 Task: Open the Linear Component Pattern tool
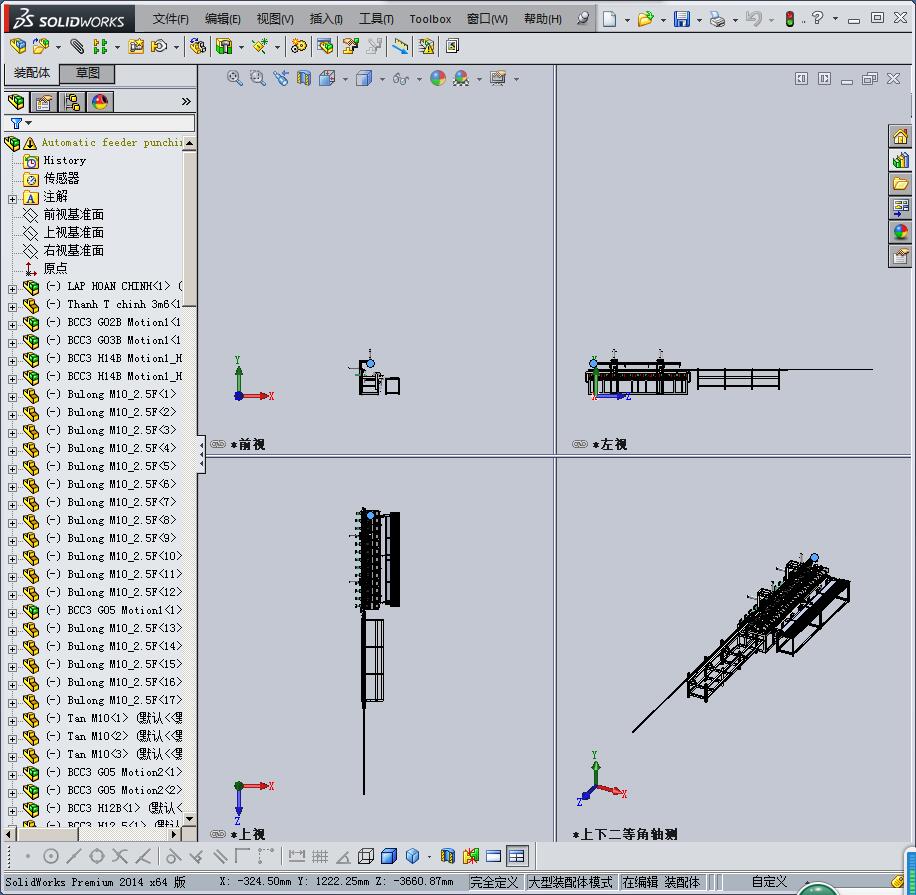click(x=100, y=46)
